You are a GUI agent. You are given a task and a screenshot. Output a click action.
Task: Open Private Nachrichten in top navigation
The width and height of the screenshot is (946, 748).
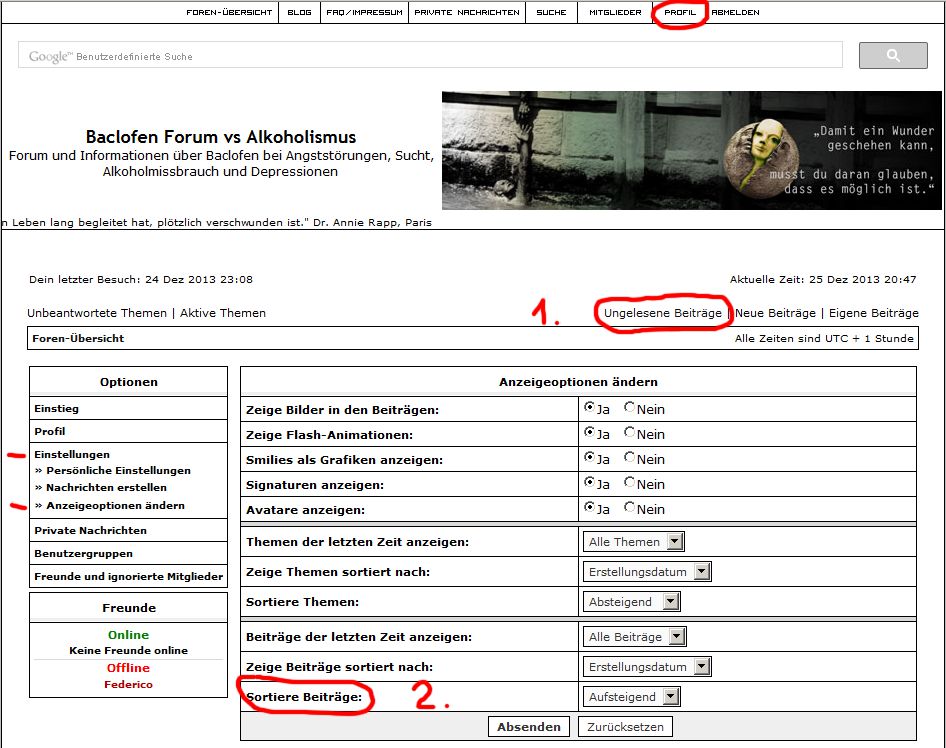pyautogui.click(x=467, y=13)
